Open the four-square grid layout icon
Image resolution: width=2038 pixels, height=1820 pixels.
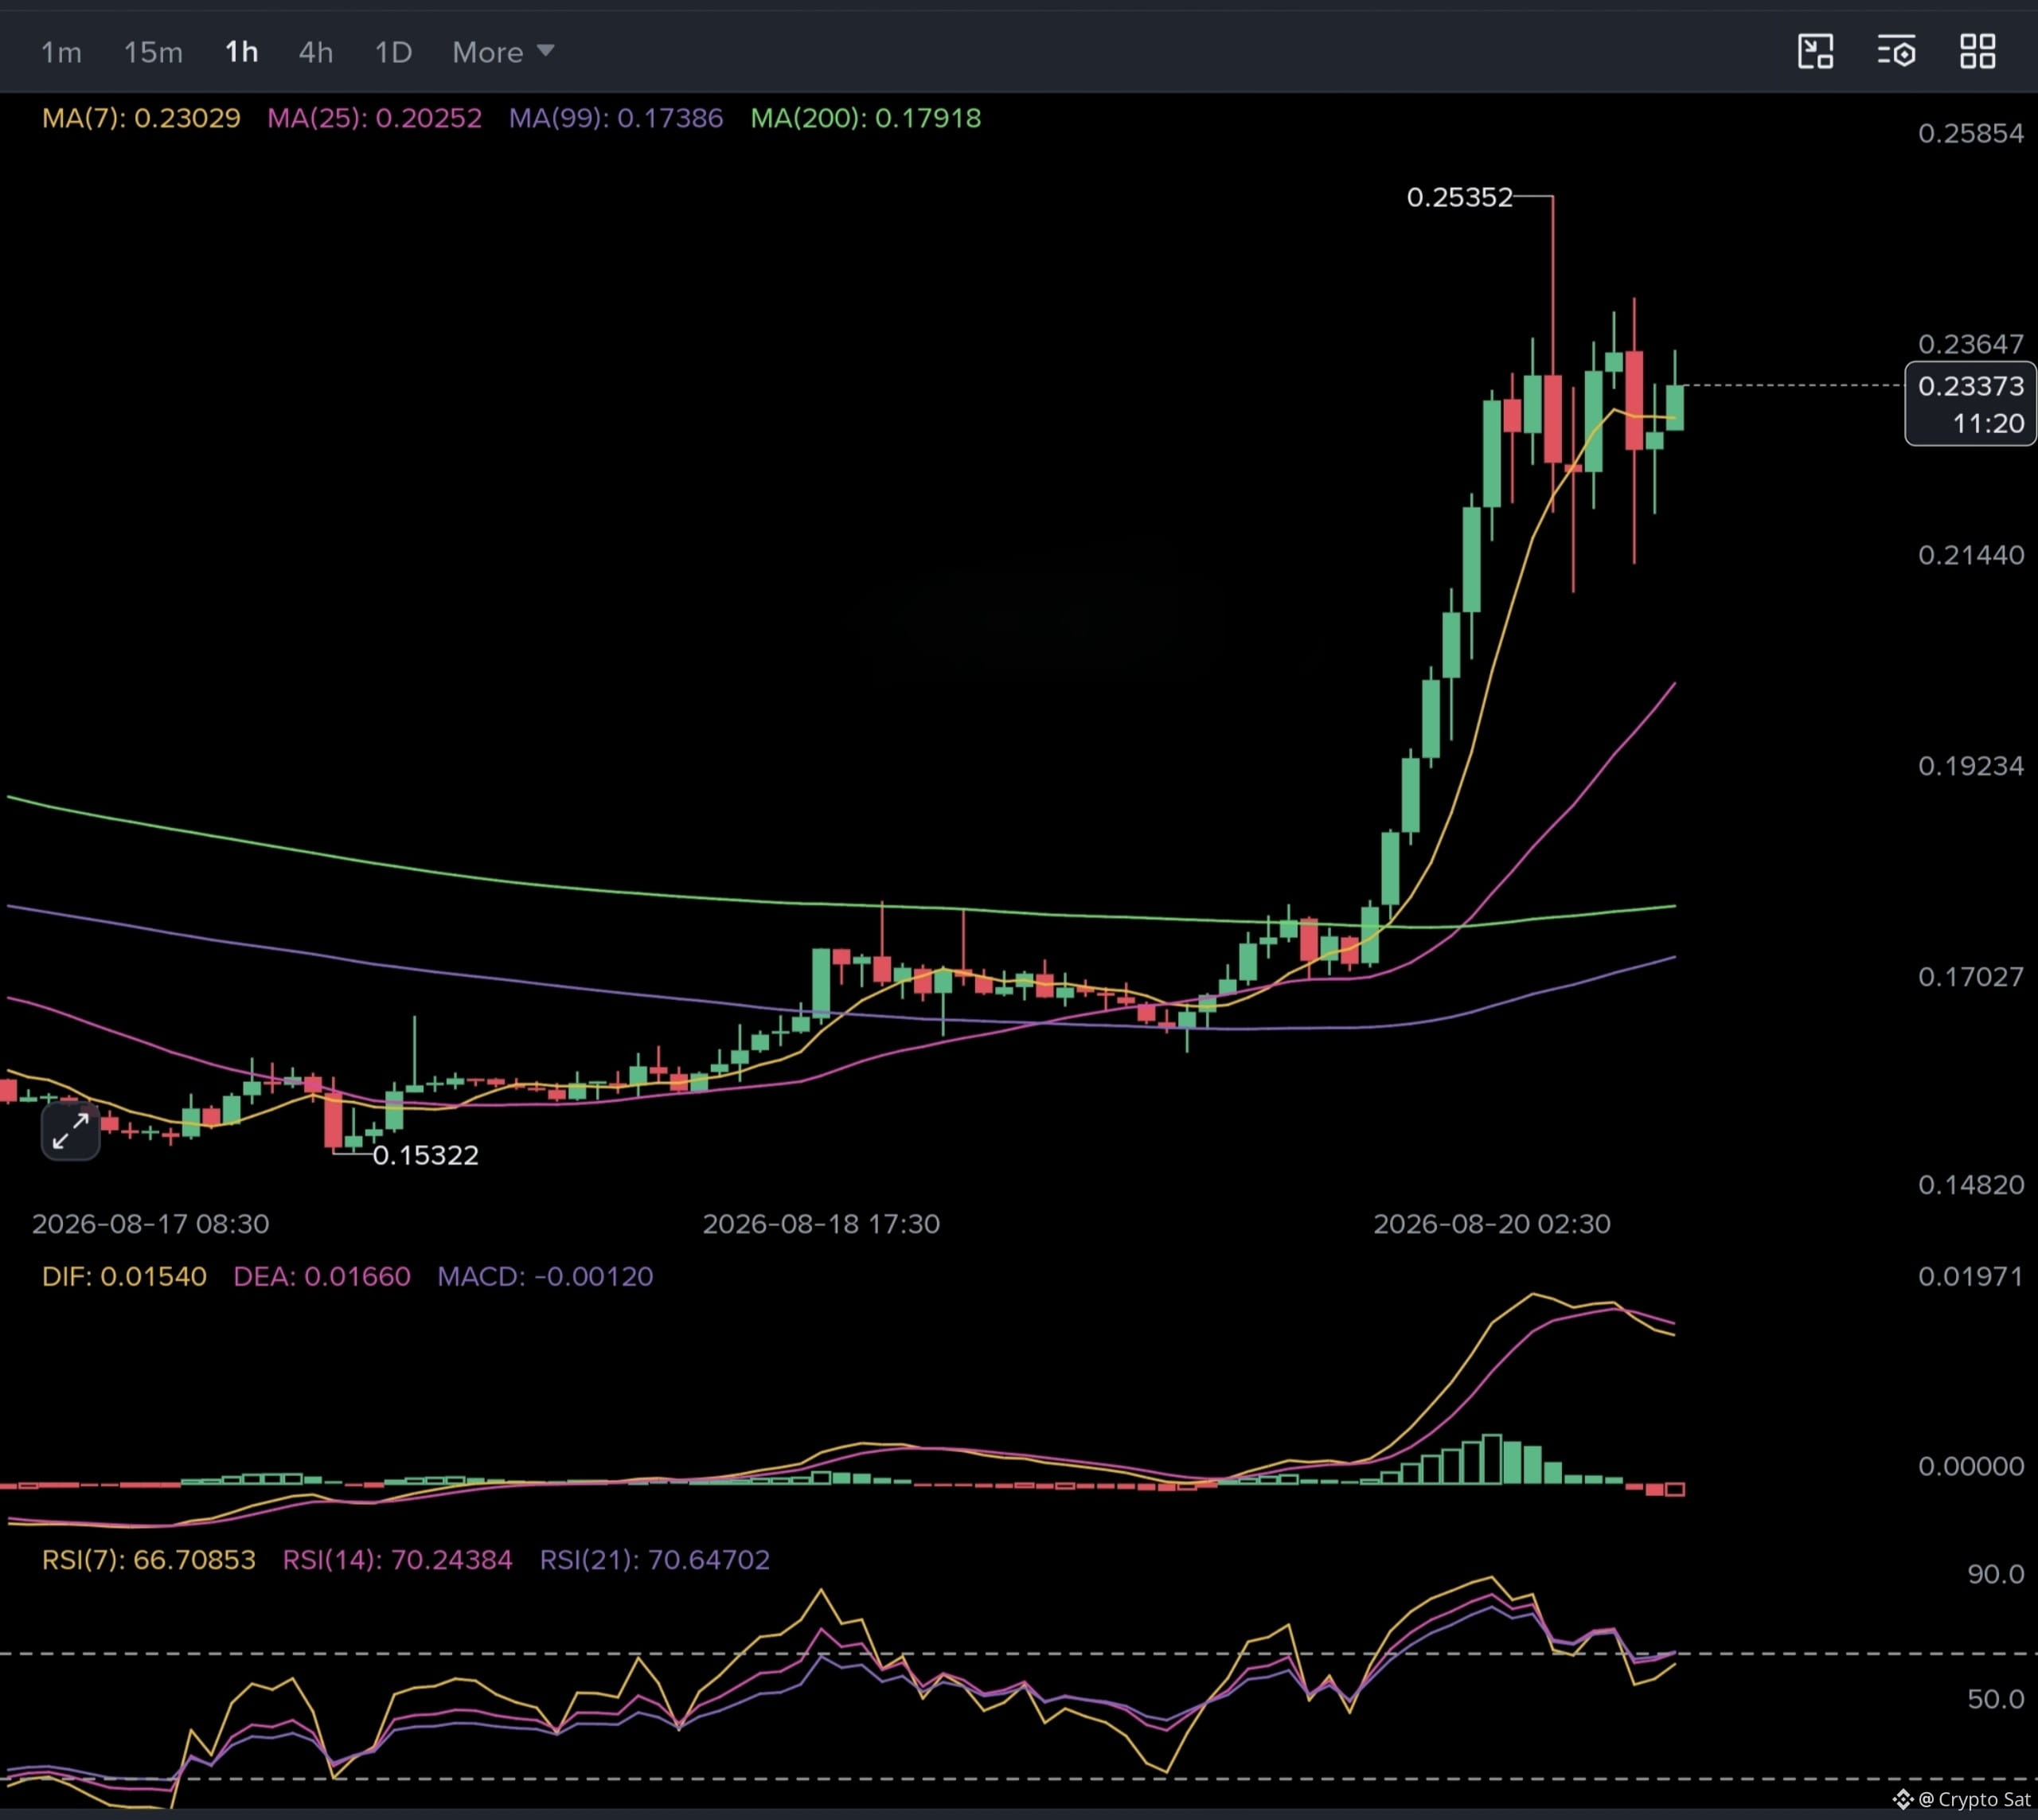point(1977,51)
